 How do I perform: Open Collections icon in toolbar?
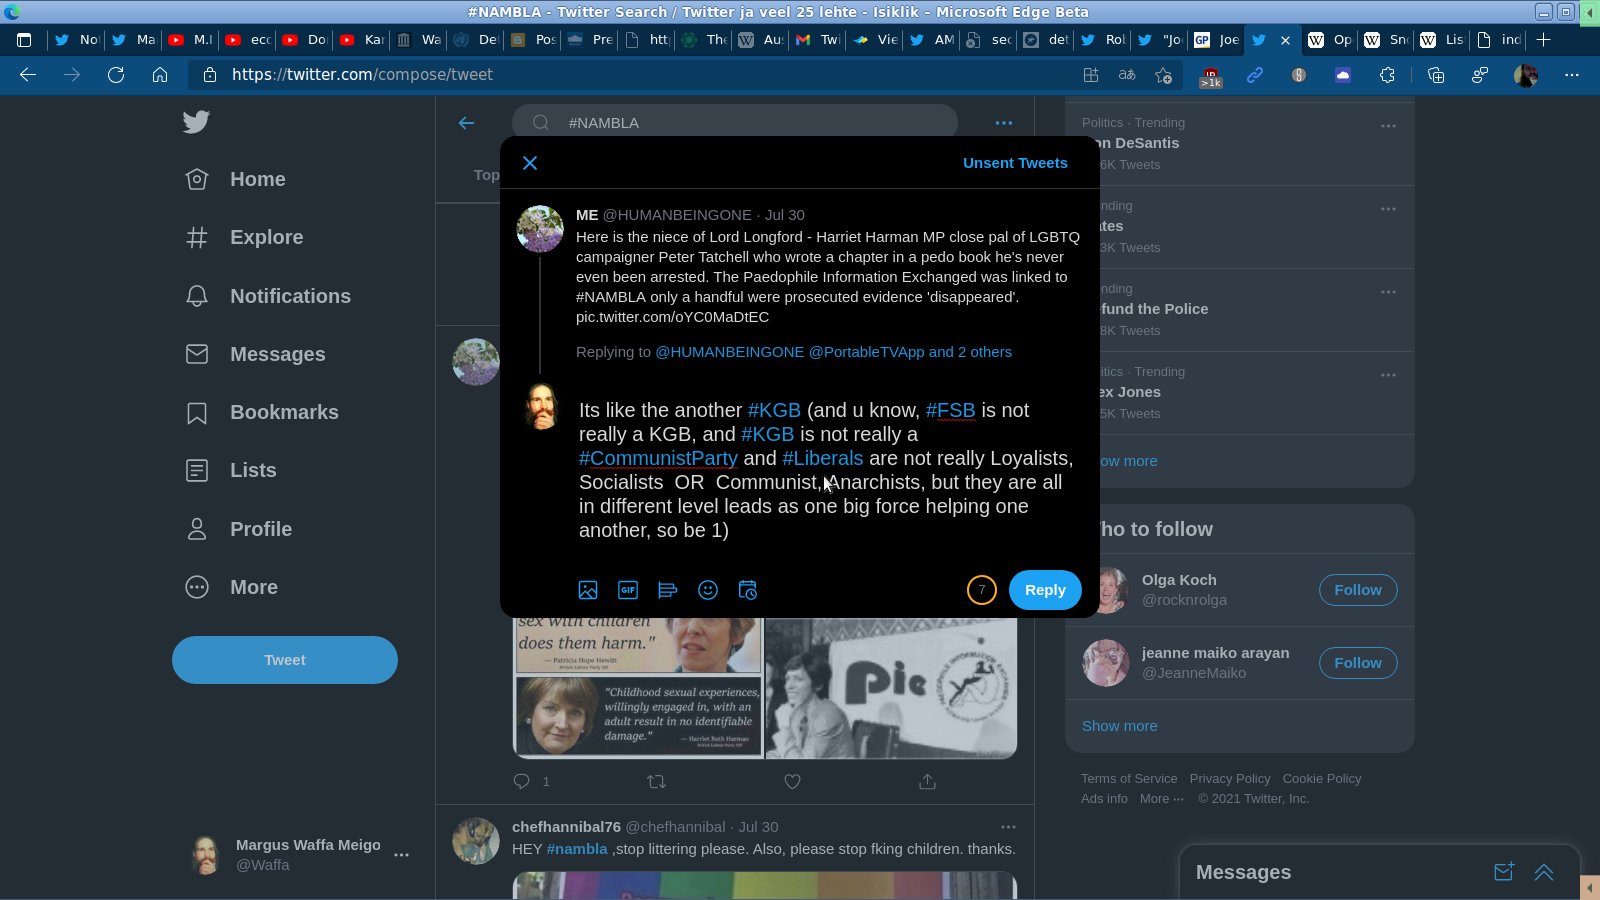1436,75
